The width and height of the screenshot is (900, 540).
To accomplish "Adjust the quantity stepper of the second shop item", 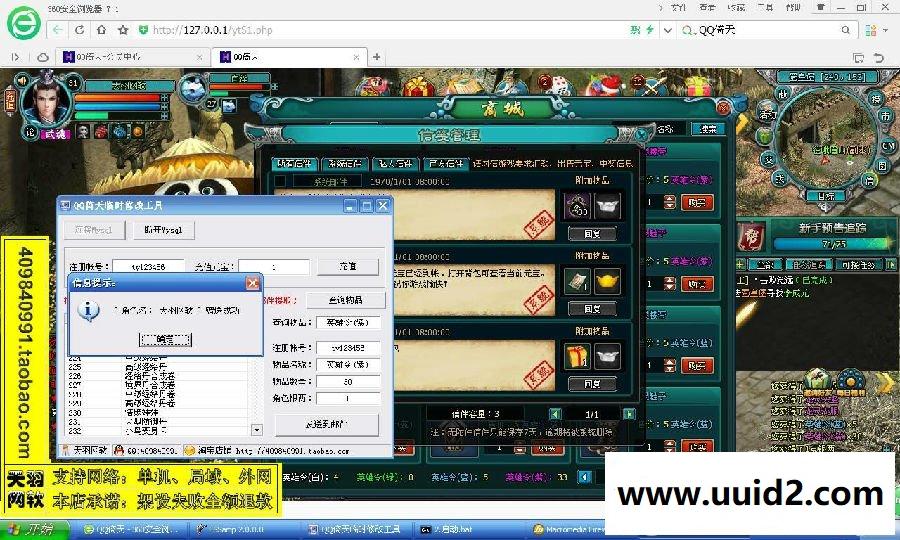I will (x=669, y=283).
